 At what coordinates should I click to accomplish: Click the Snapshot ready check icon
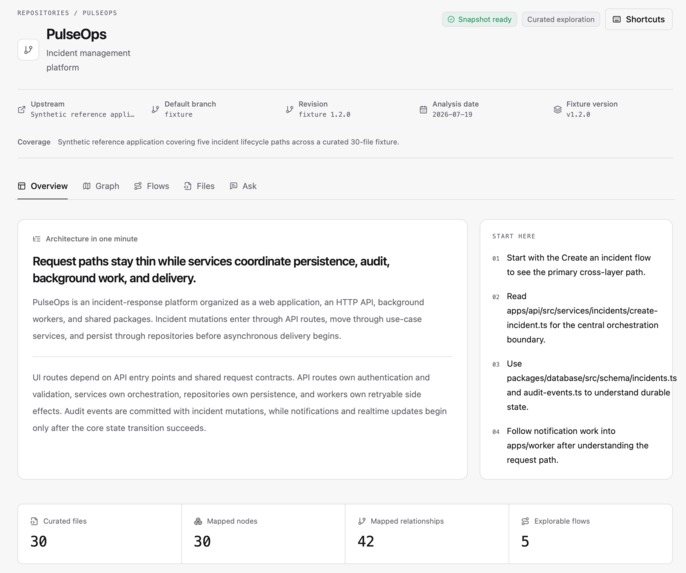(x=451, y=19)
